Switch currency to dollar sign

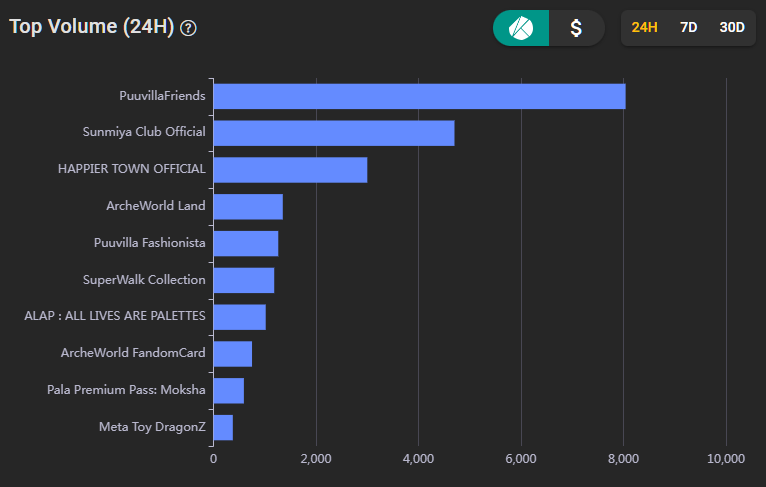point(576,28)
